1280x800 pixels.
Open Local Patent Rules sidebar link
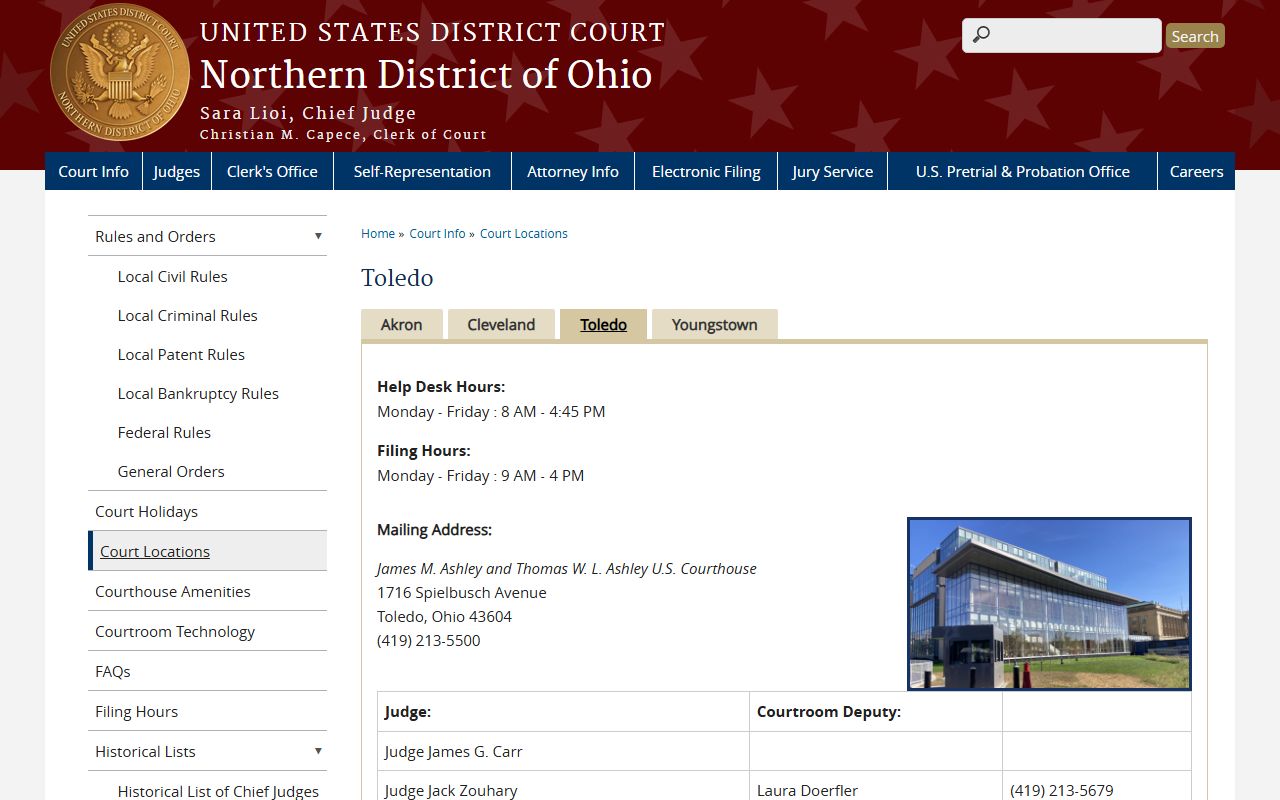click(x=181, y=354)
